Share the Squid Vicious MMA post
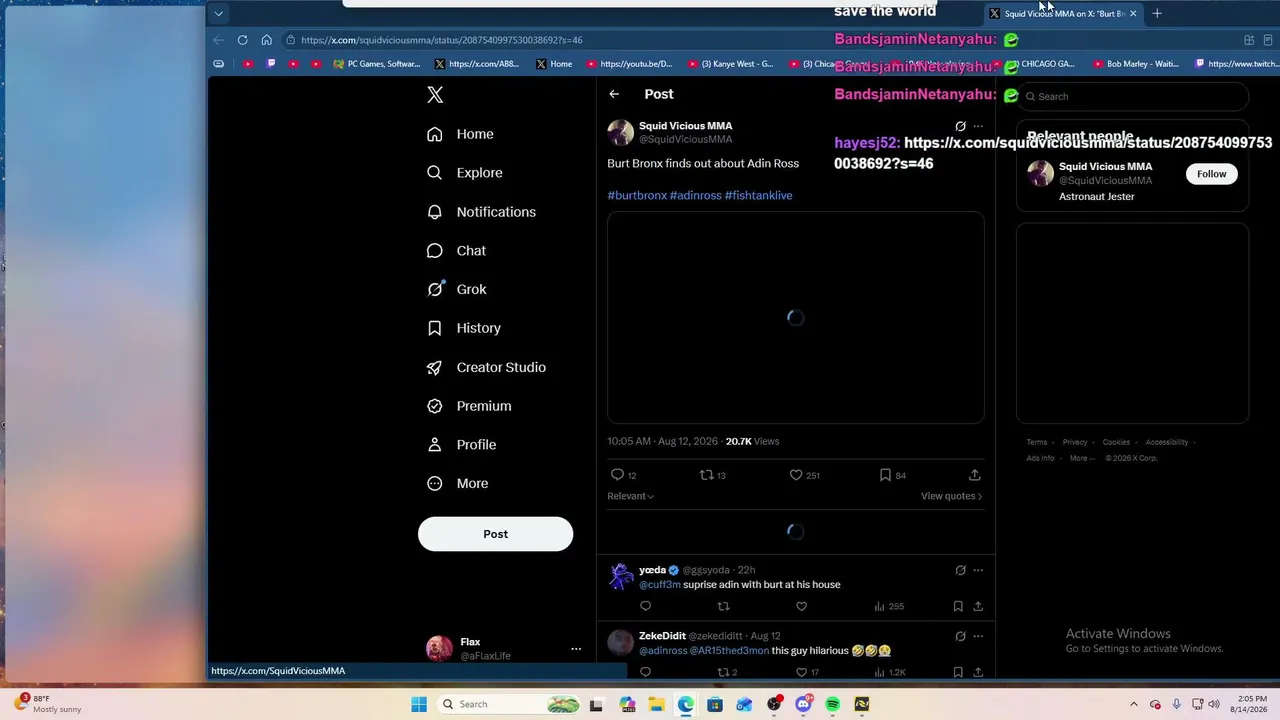The width and height of the screenshot is (1280, 720). coord(975,475)
